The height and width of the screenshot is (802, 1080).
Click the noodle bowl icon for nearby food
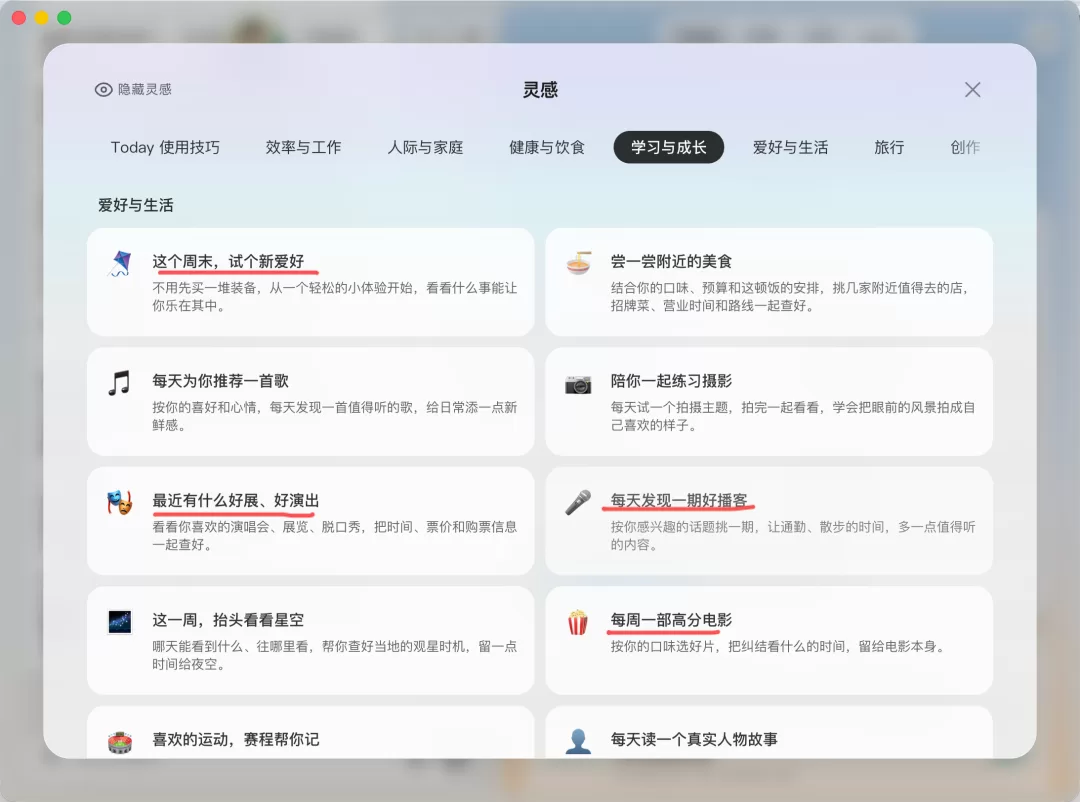(x=579, y=263)
